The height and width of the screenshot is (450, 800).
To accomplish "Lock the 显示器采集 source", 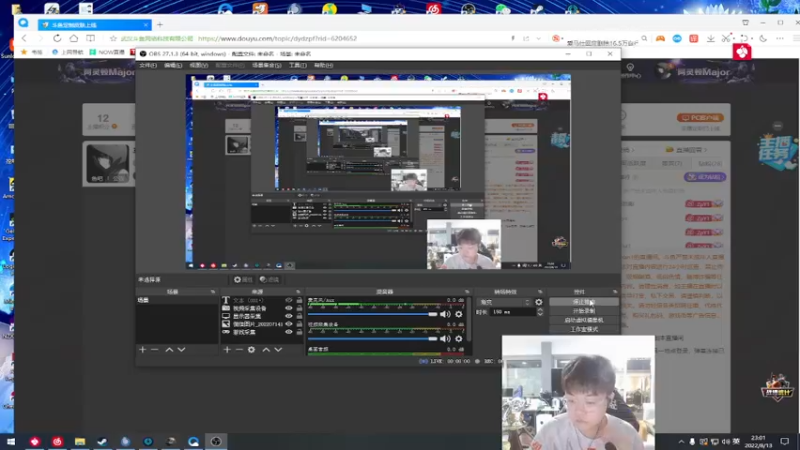I will [299, 316].
